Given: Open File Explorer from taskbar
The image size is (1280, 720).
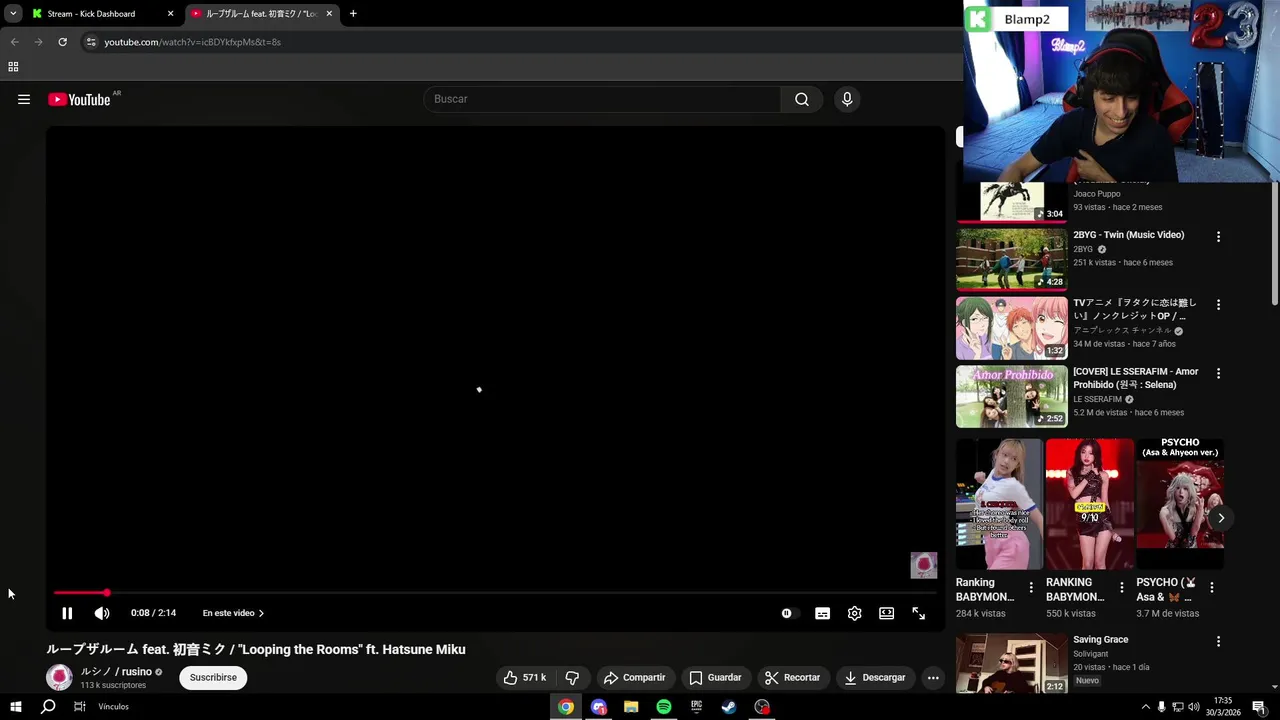Looking at the screenshot, I should coord(631,707).
